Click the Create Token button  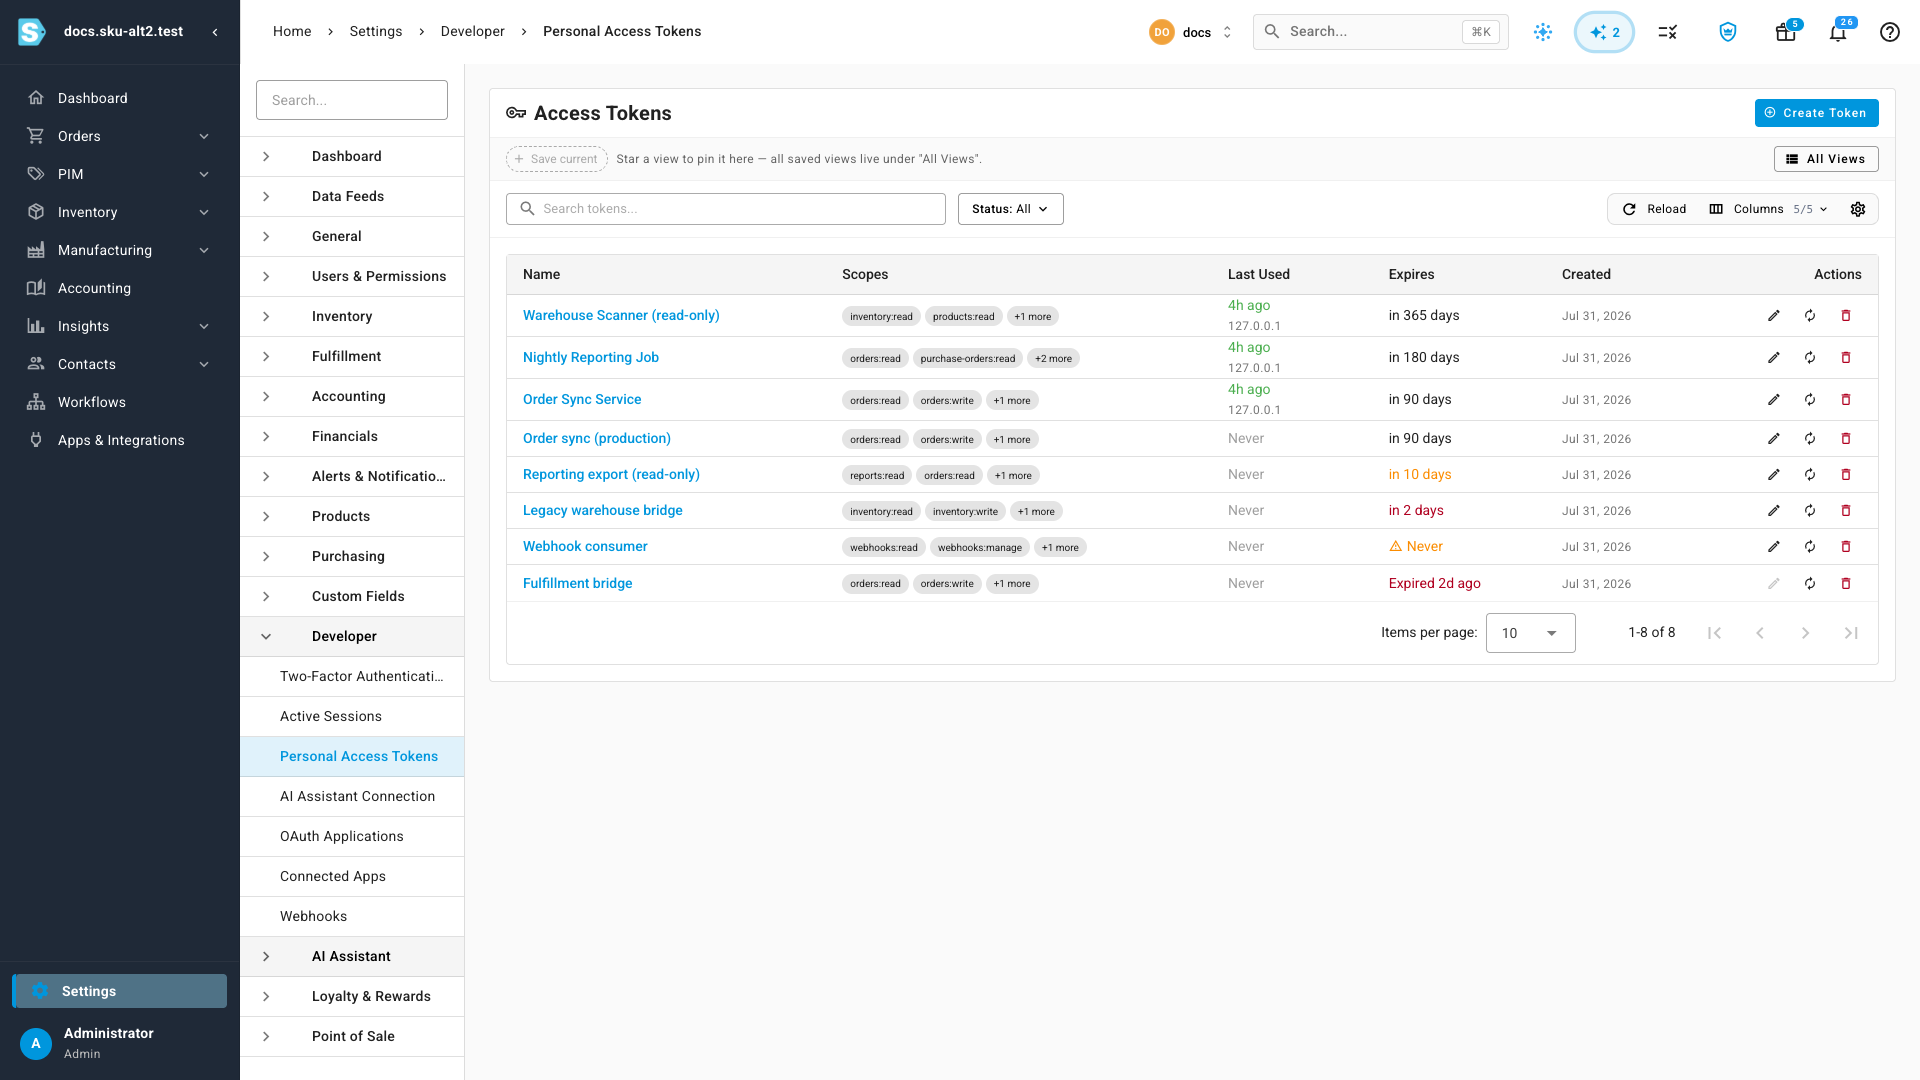tap(1816, 113)
